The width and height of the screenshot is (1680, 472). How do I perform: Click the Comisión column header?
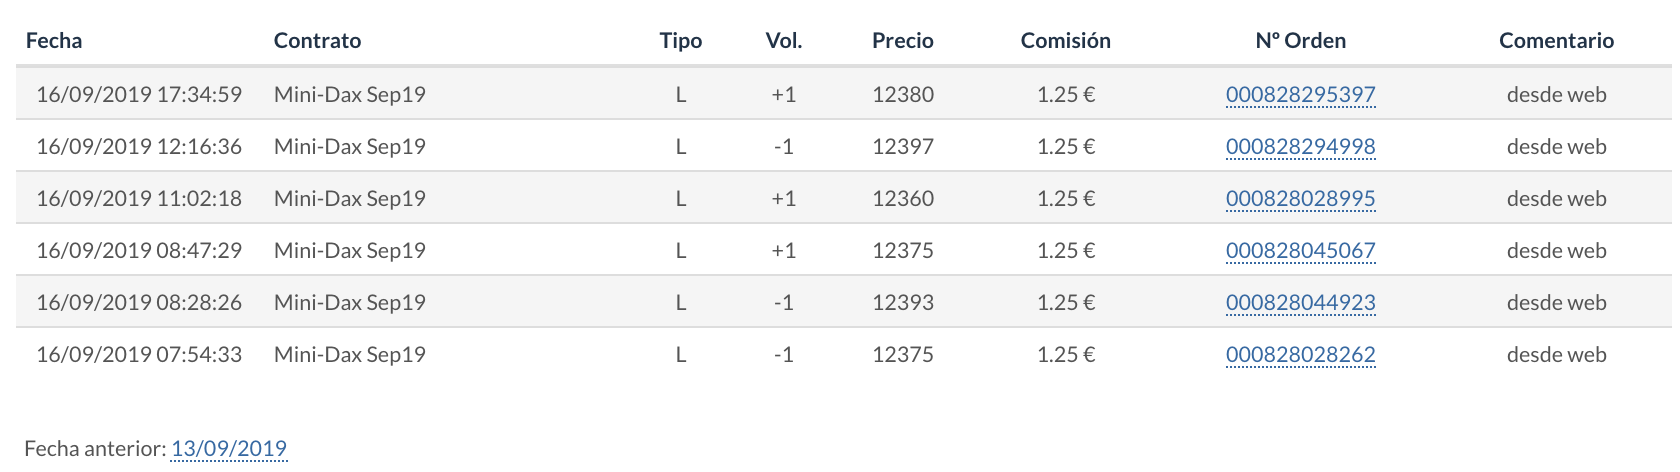click(1065, 41)
